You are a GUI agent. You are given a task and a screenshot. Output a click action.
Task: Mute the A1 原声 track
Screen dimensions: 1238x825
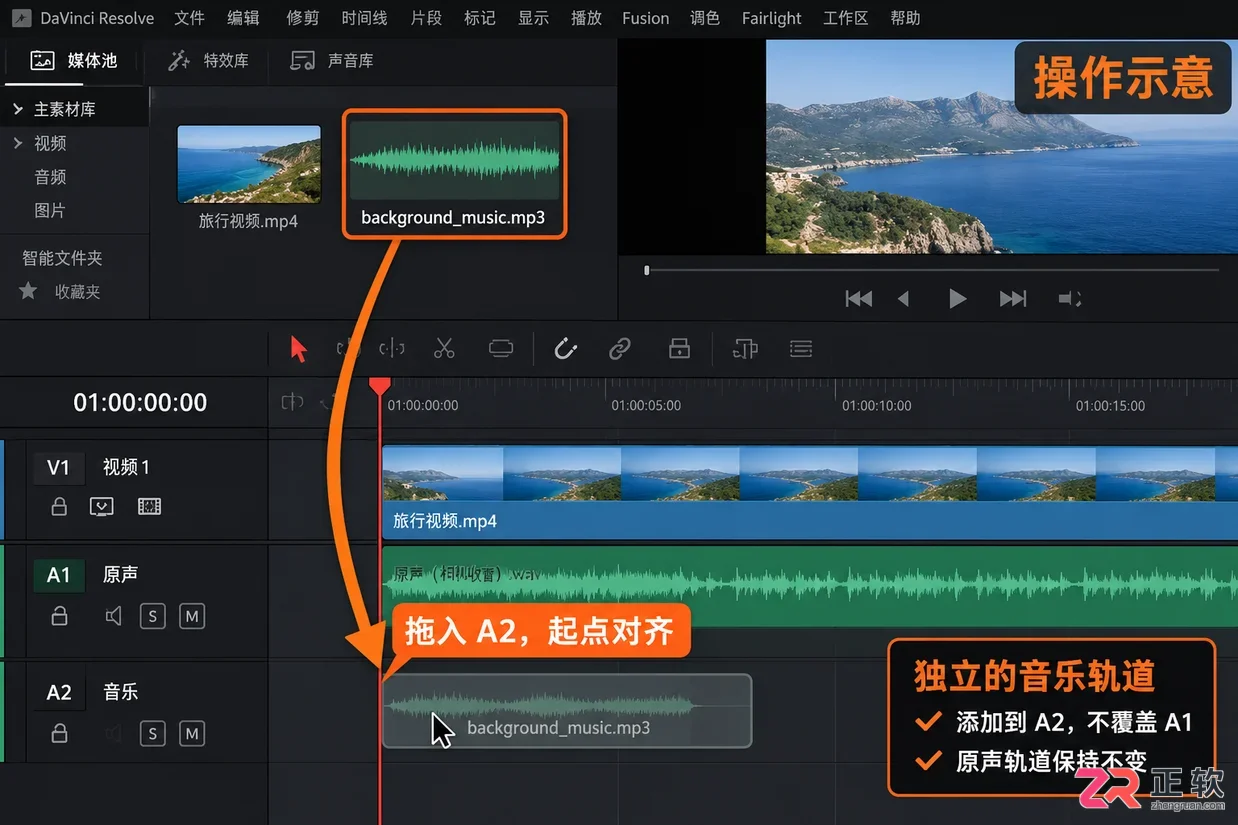(x=192, y=616)
